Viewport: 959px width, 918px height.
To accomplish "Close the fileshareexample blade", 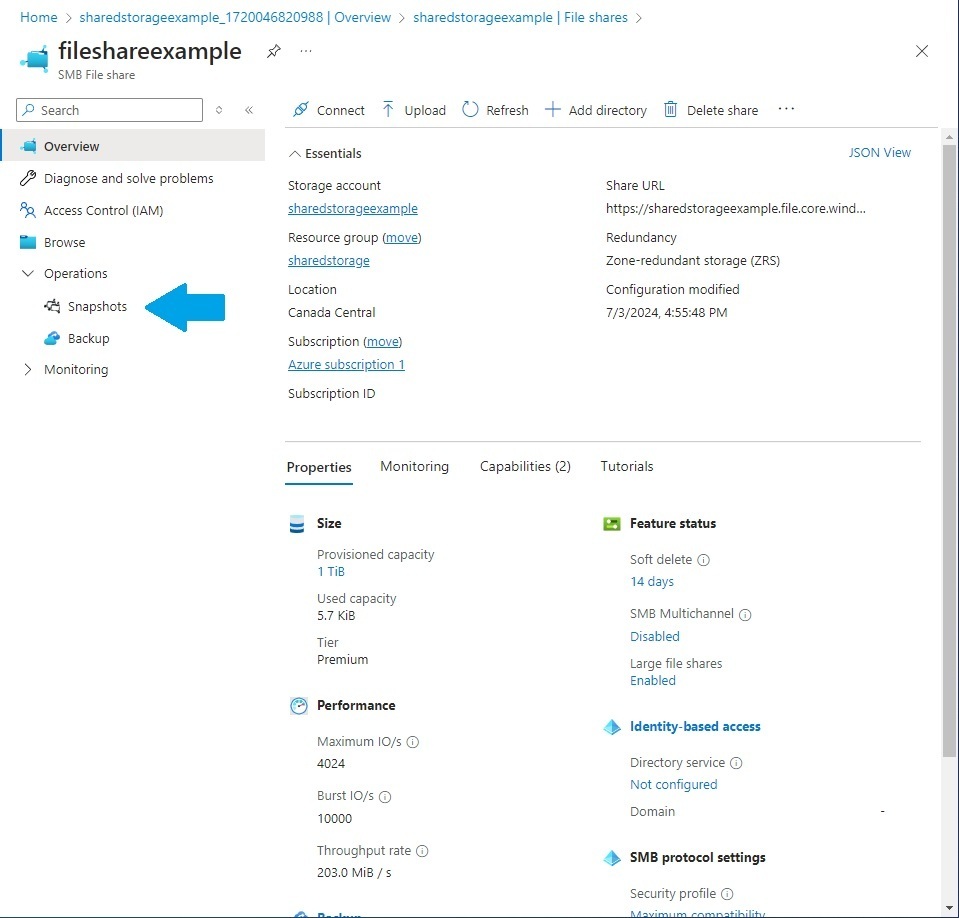I will click(922, 51).
